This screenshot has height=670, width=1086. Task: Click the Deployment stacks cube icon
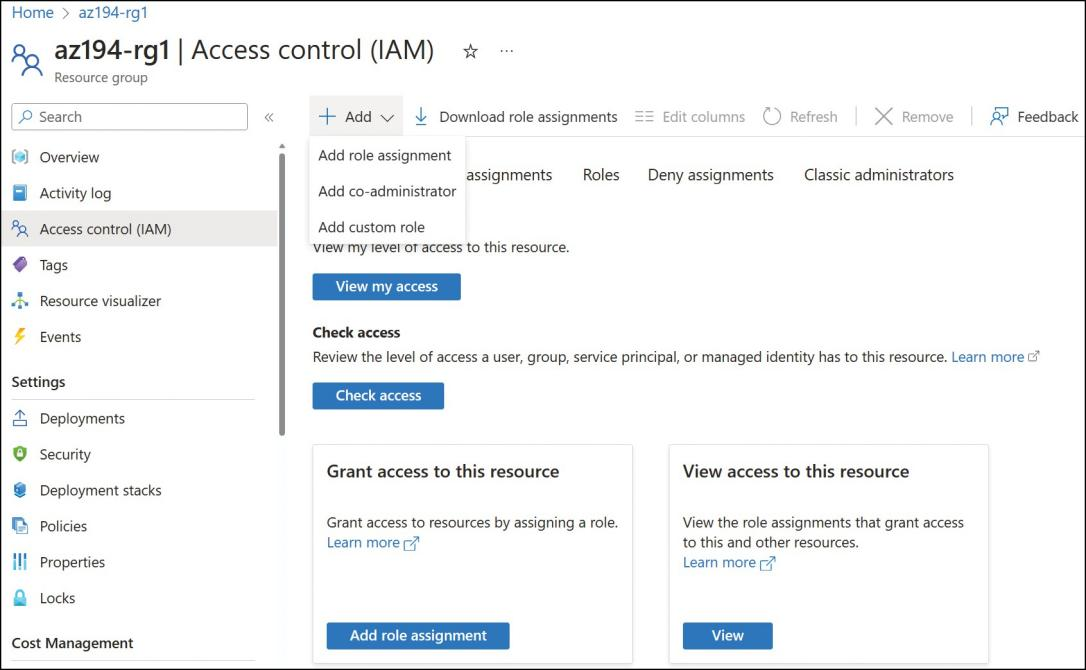20,490
